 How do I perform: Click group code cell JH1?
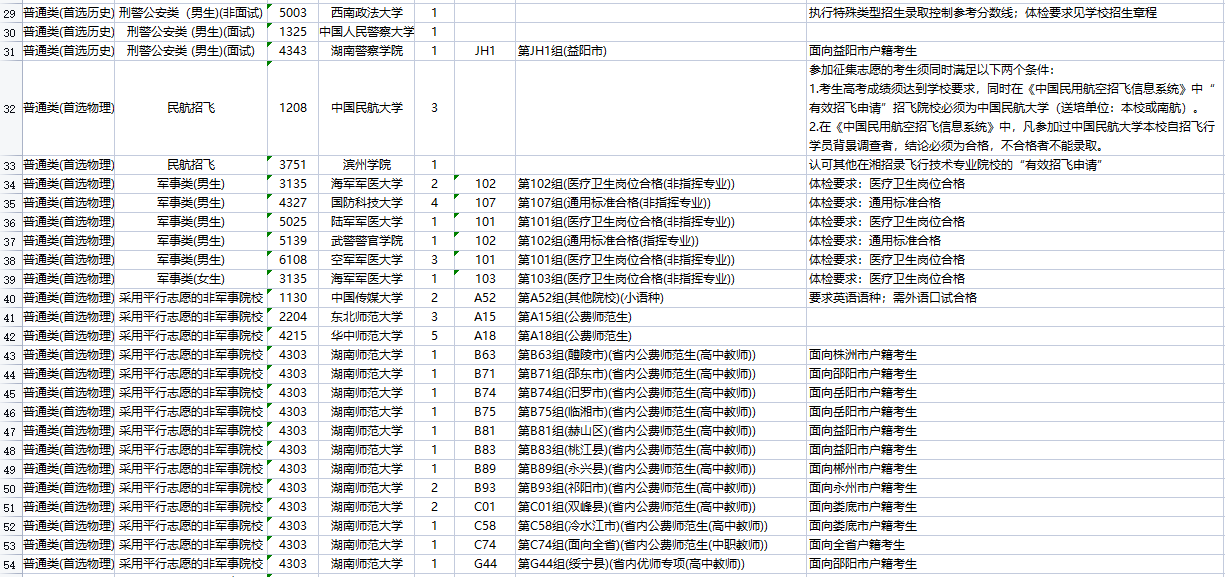pos(485,51)
